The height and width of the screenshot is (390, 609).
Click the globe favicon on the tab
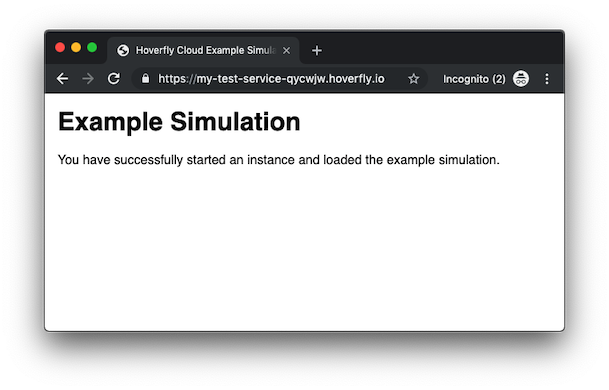[123, 50]
